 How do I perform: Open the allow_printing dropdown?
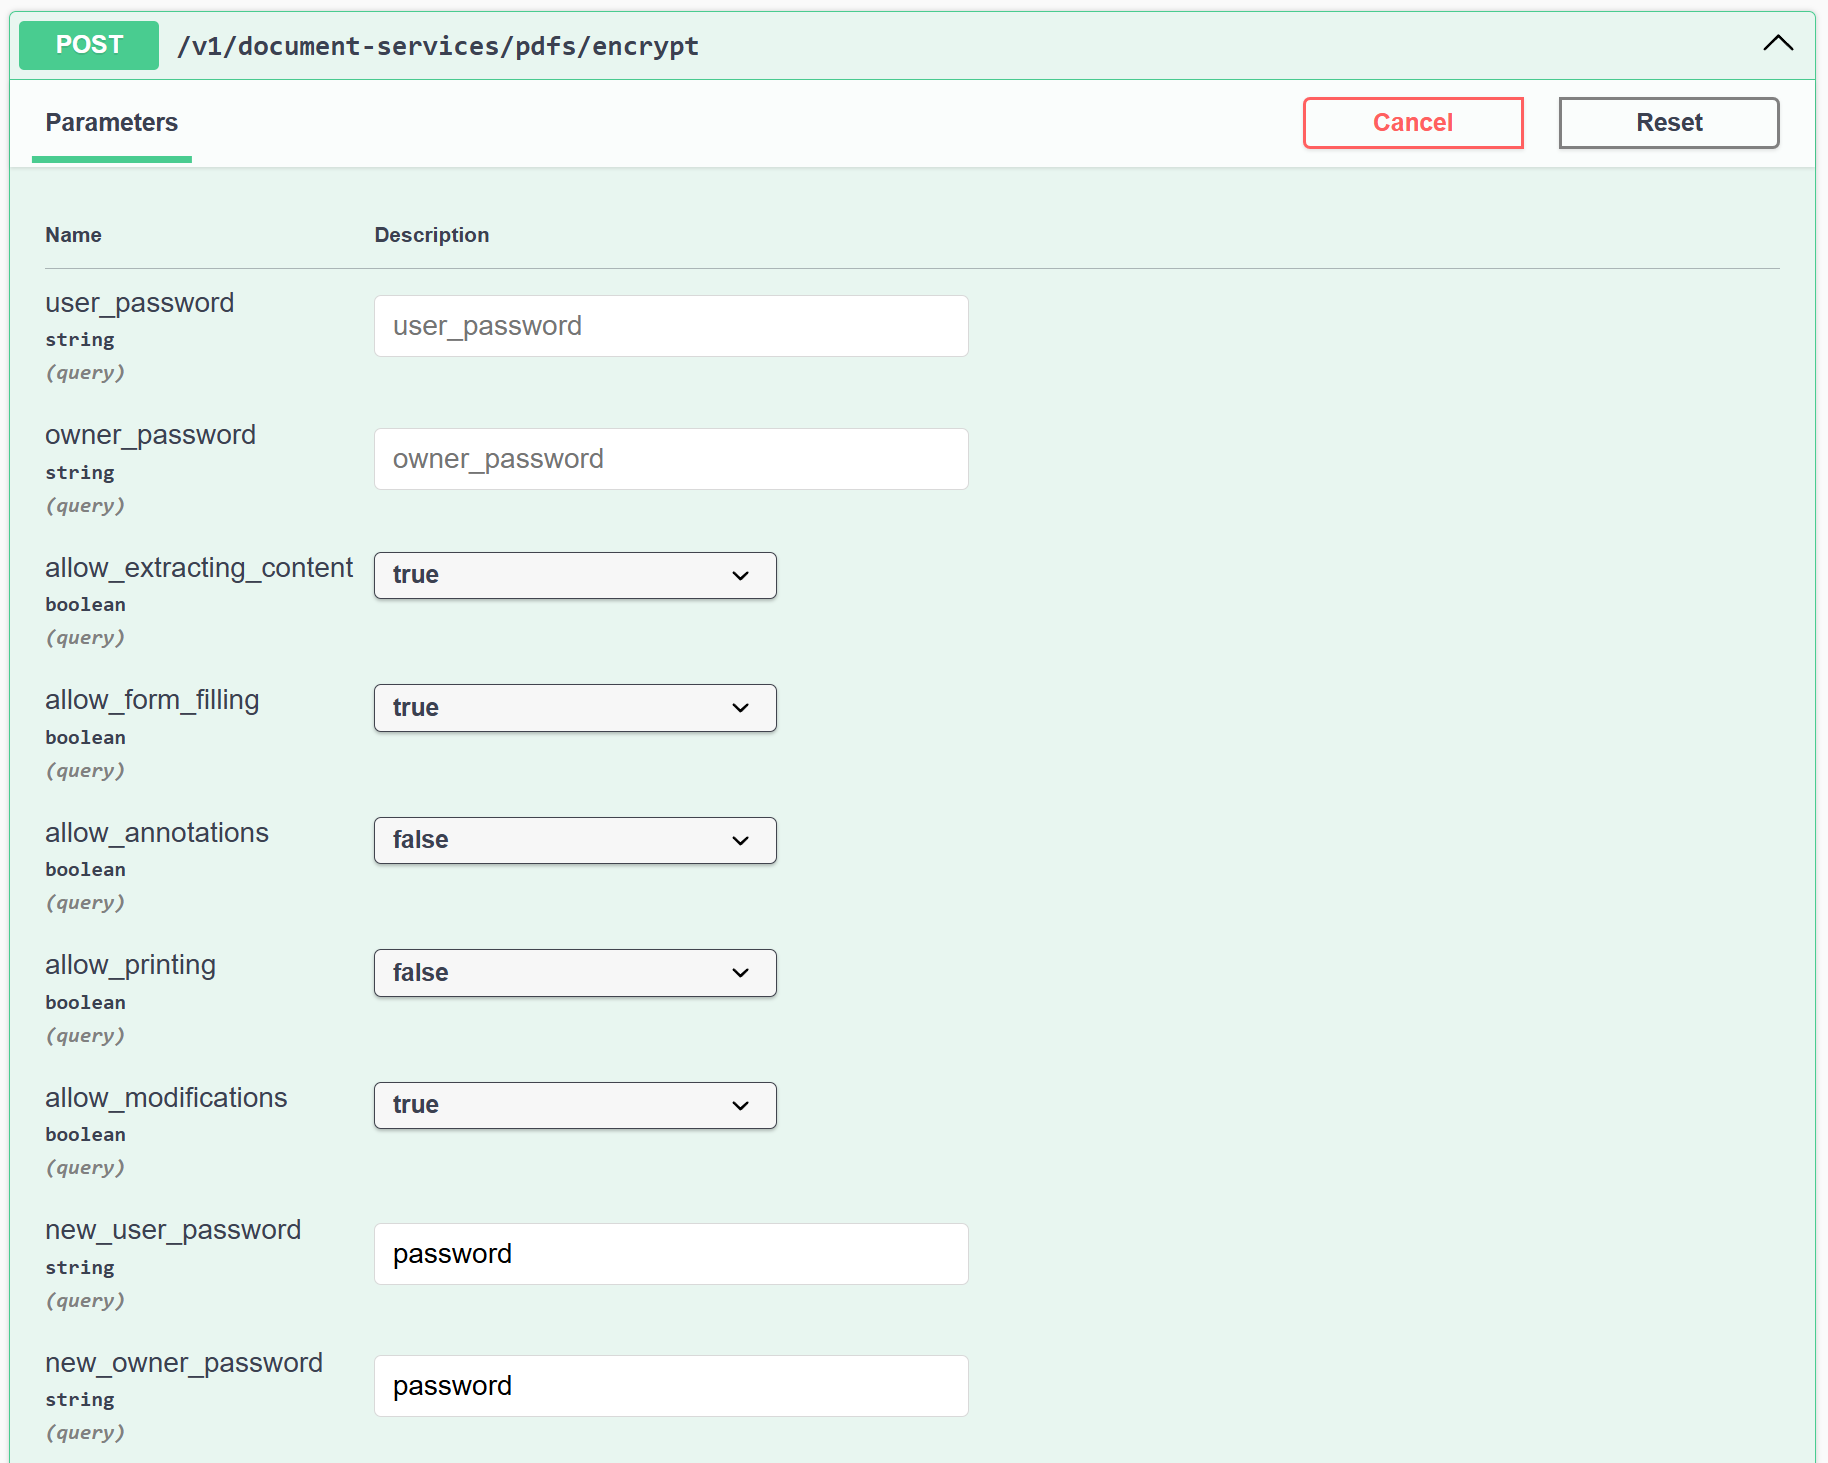tap(574, 973)
